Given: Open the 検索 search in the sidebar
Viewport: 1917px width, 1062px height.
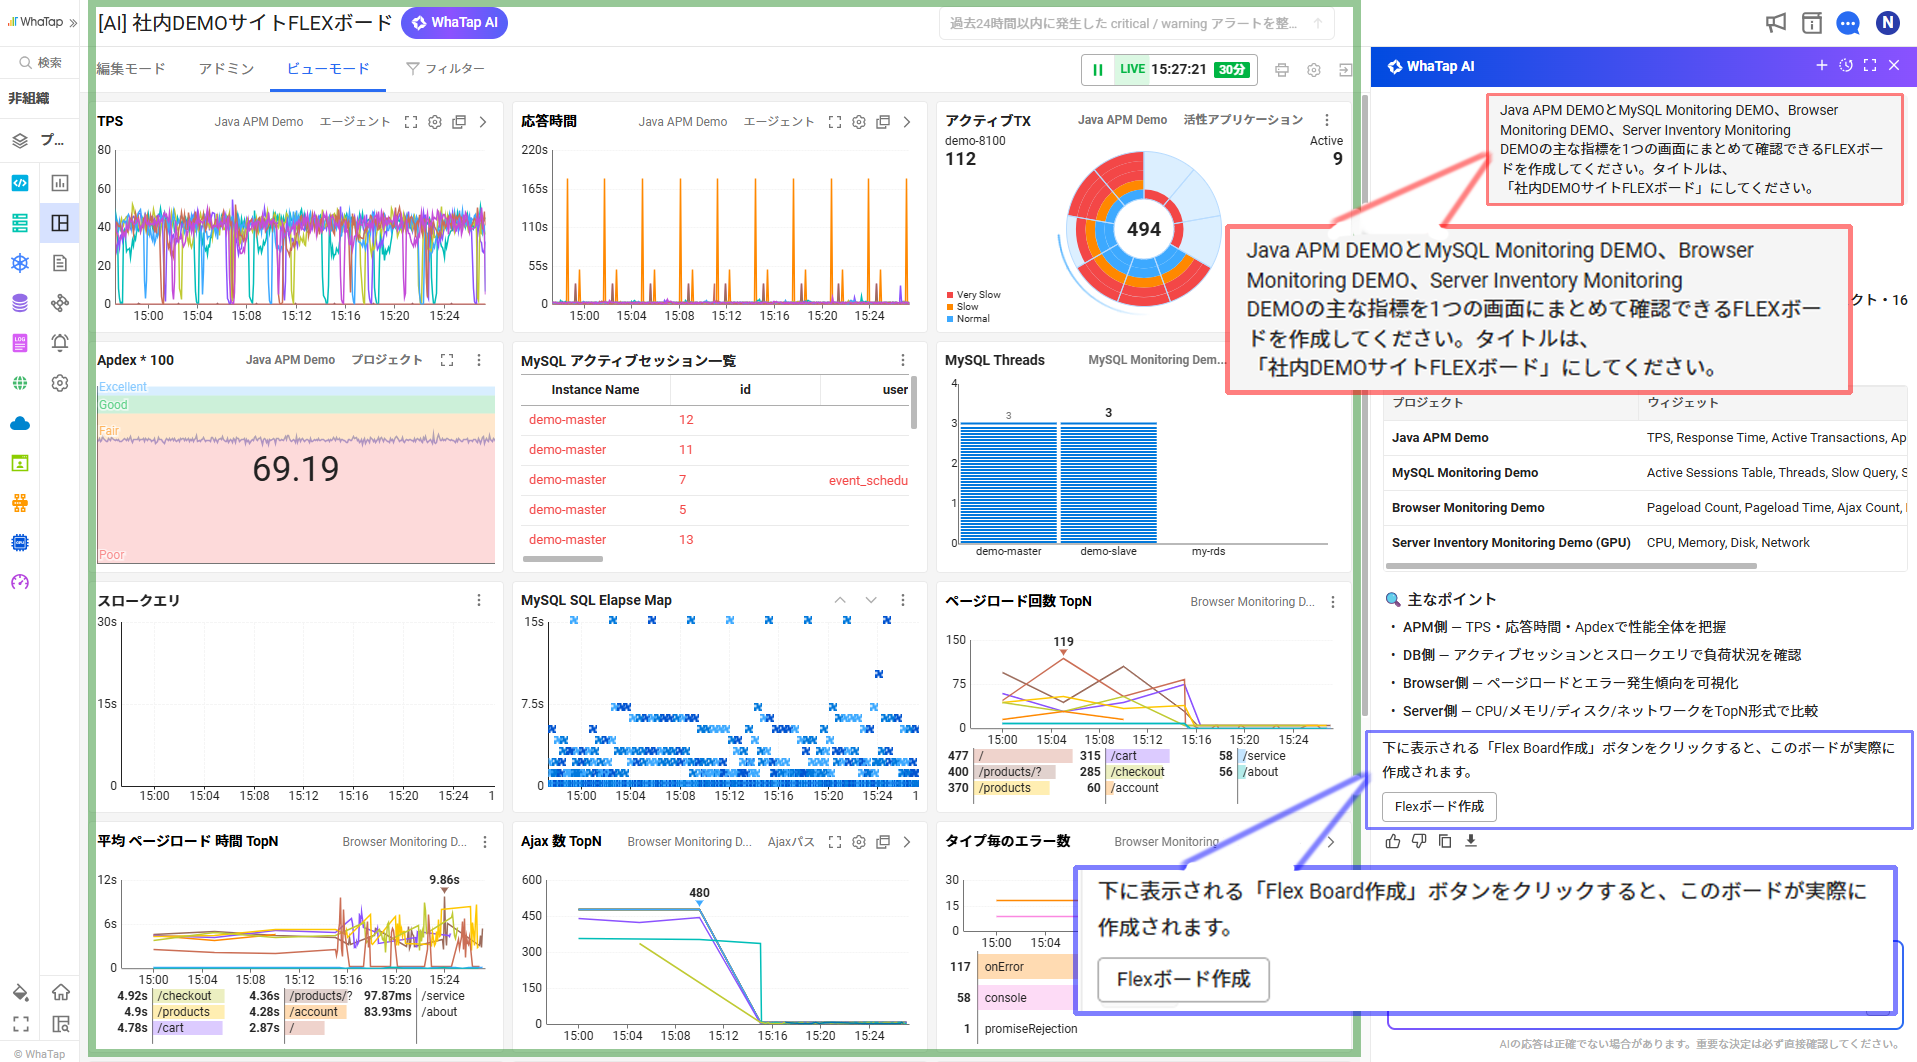Looking at the screenshot, I should click(40, 63).
